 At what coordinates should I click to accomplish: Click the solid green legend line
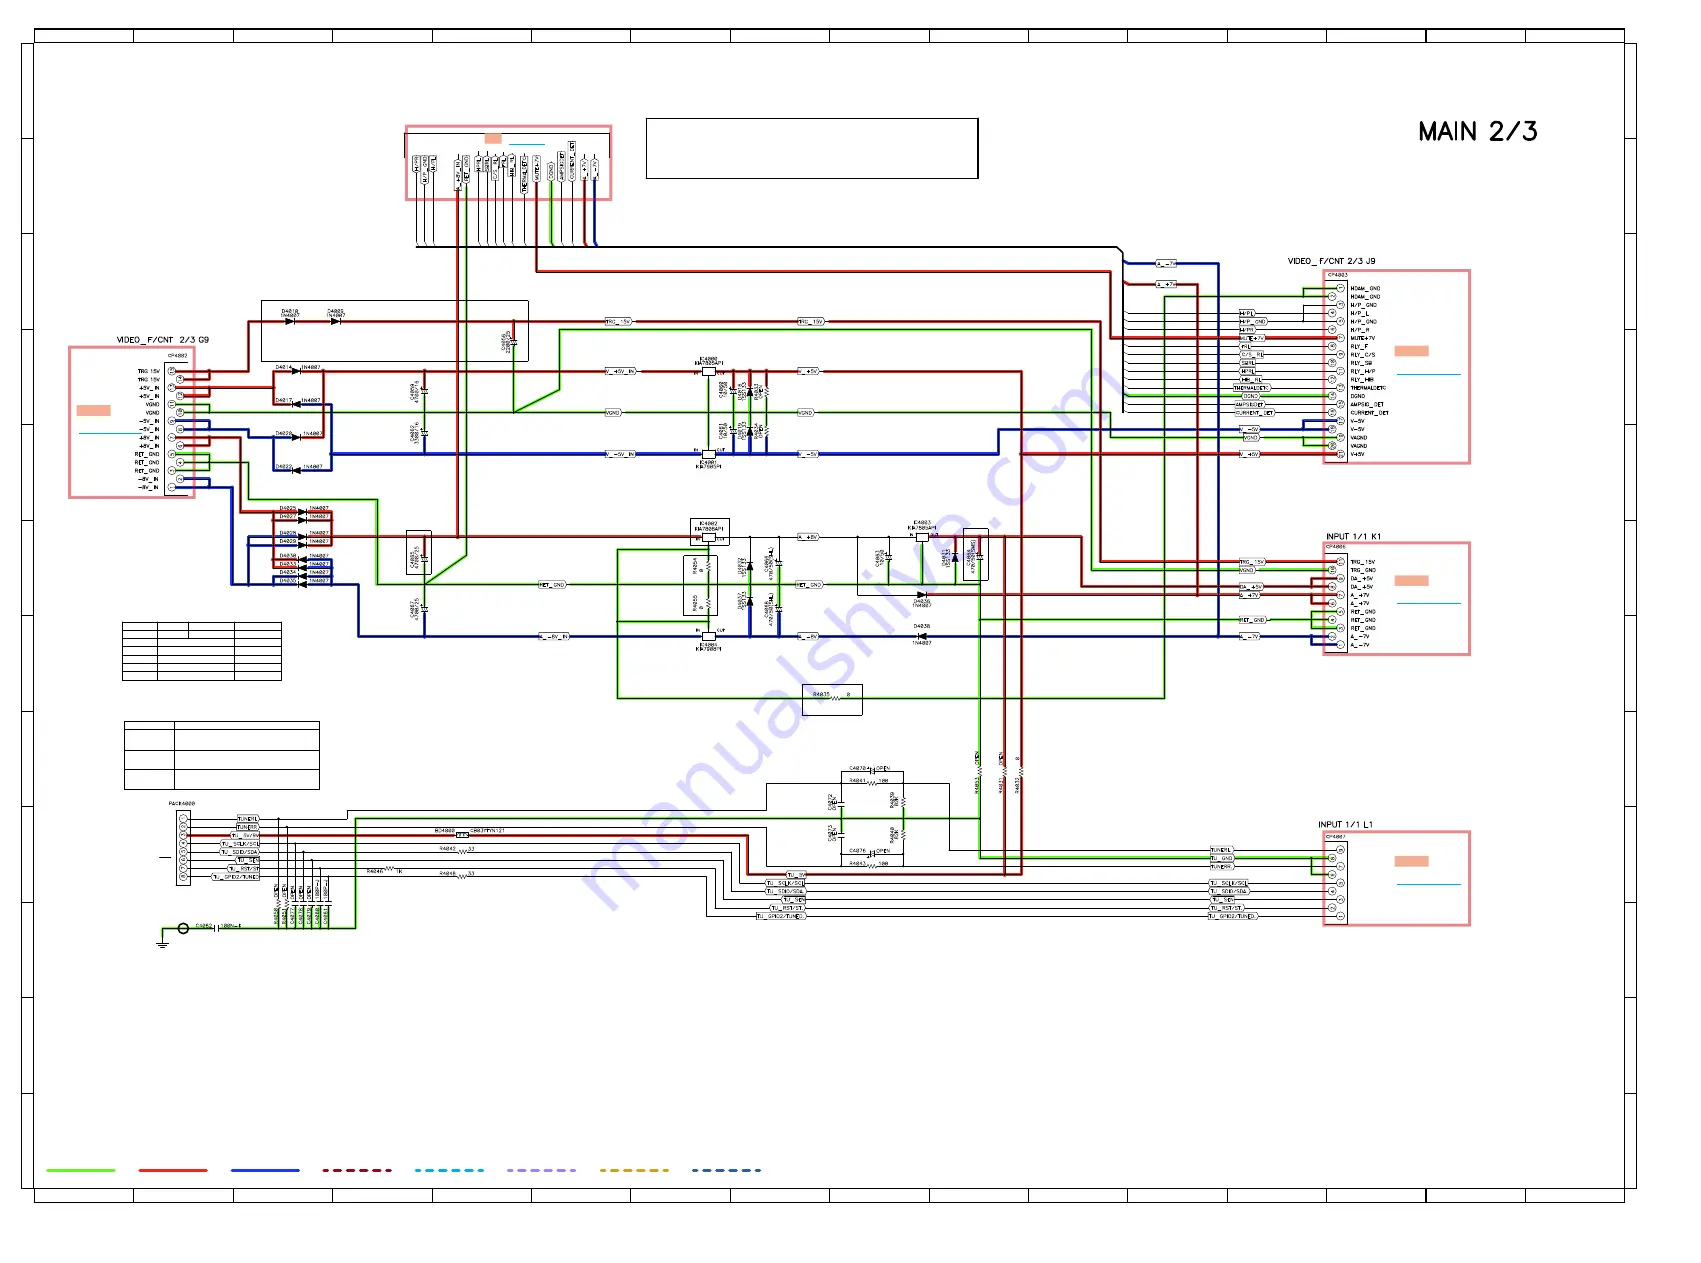click(x=81, y=1170)
